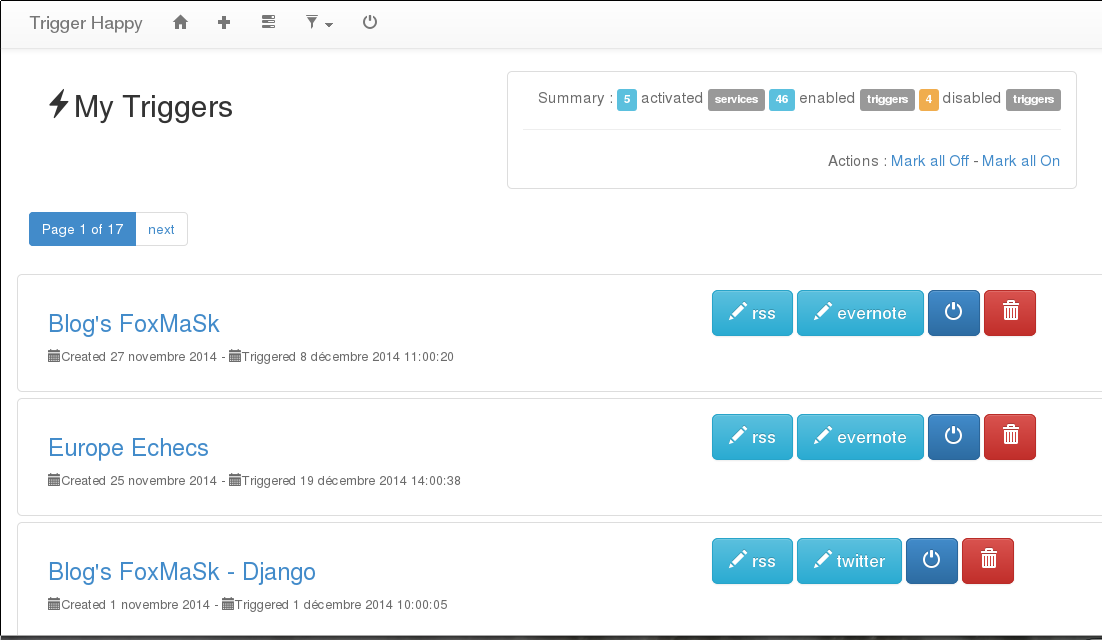Log out using navbar power icon
Image resolution: width=1102 pixels, height=640 pixels.
[370, 22]
